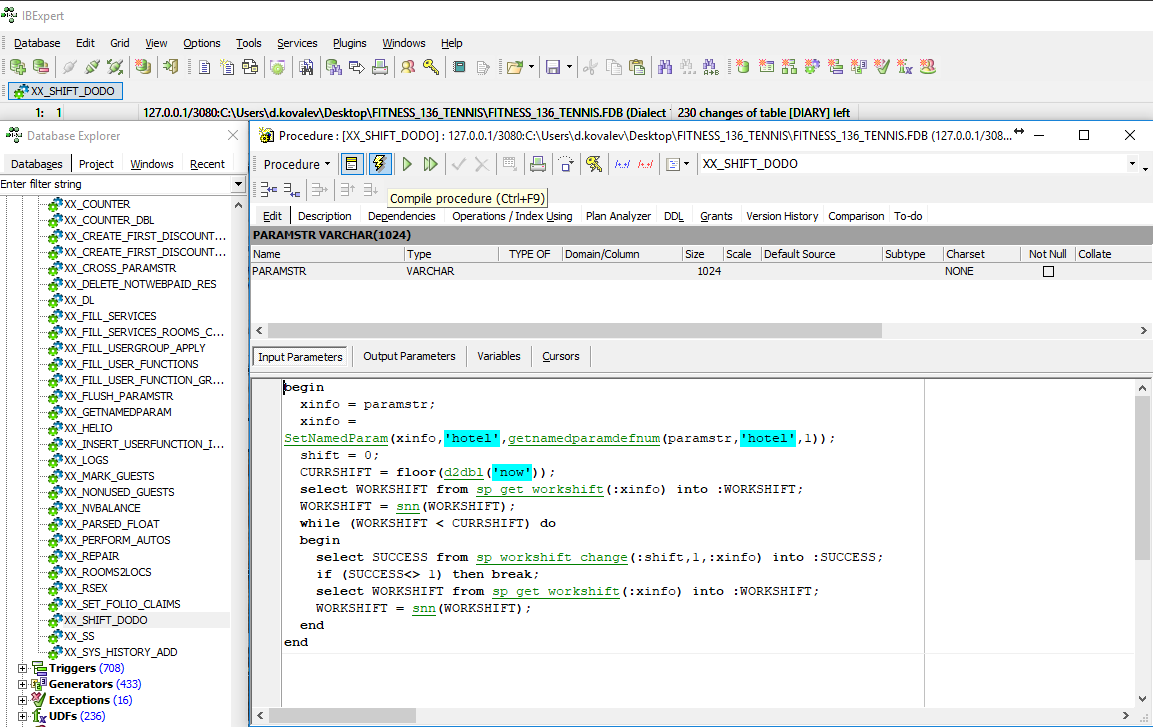
Task: Click the double green arrow debug icon
Action: click(x=431, y=164)
